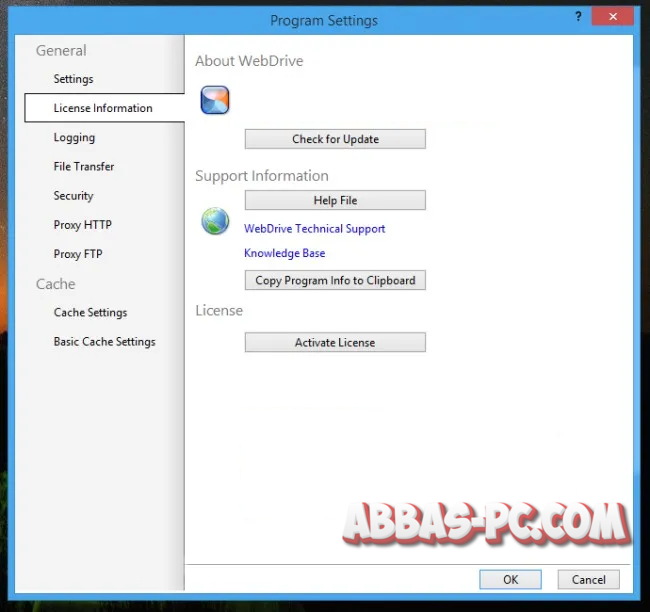Screen dimensions: 650x612
Task: Click the Activate License button
Action: coord(335,342)
